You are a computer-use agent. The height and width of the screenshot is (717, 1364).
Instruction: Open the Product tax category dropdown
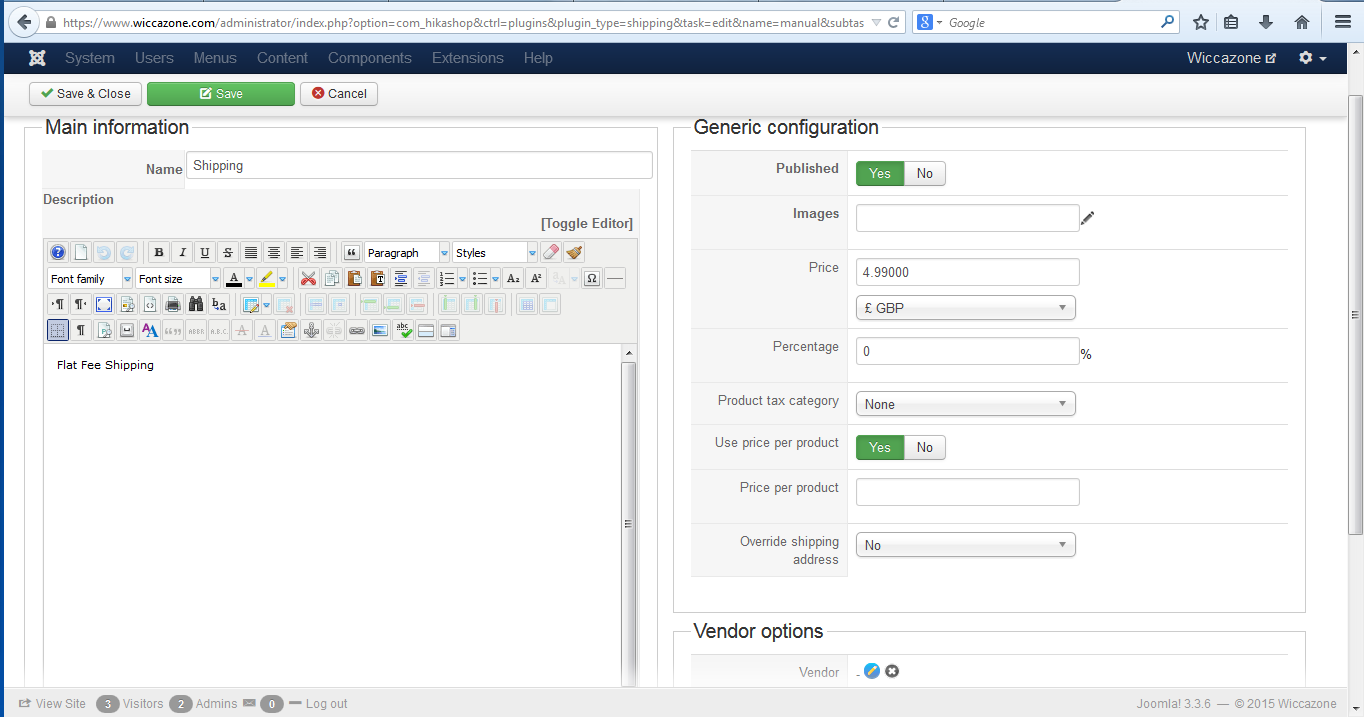point(966,404)
